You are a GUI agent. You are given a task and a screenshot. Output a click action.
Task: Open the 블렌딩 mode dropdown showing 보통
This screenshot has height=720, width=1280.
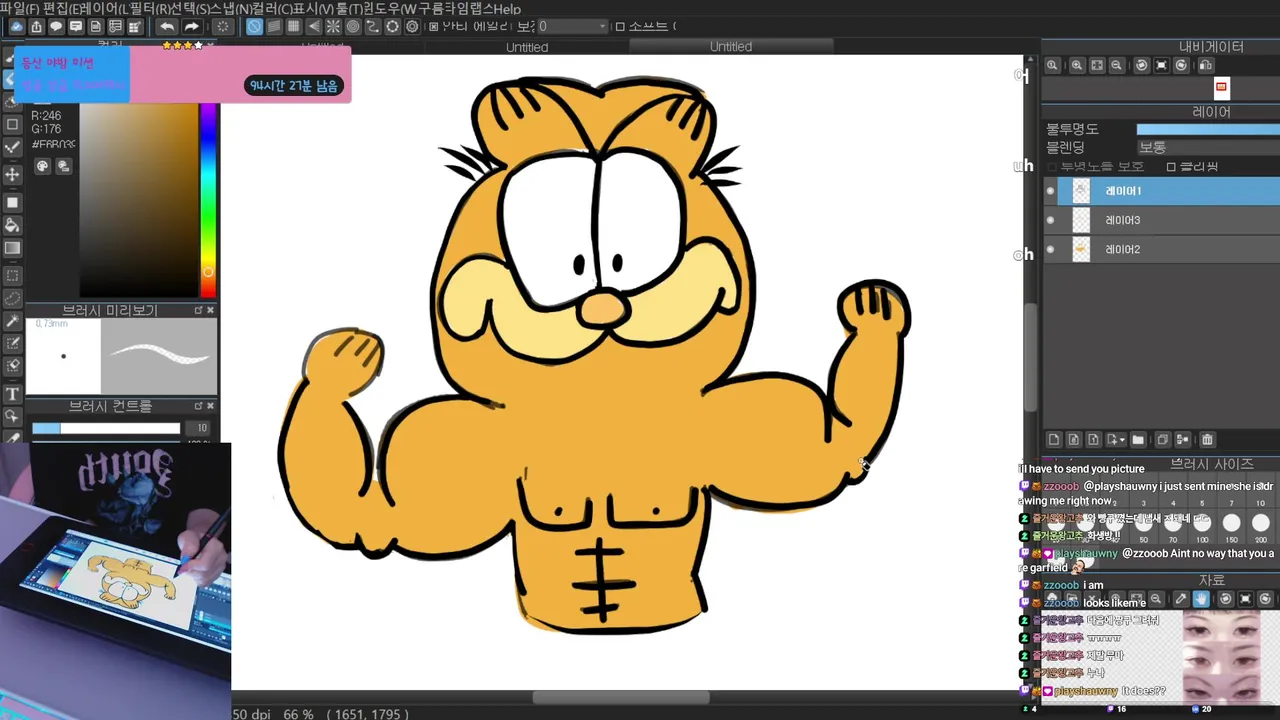[x=1208, y=147]
